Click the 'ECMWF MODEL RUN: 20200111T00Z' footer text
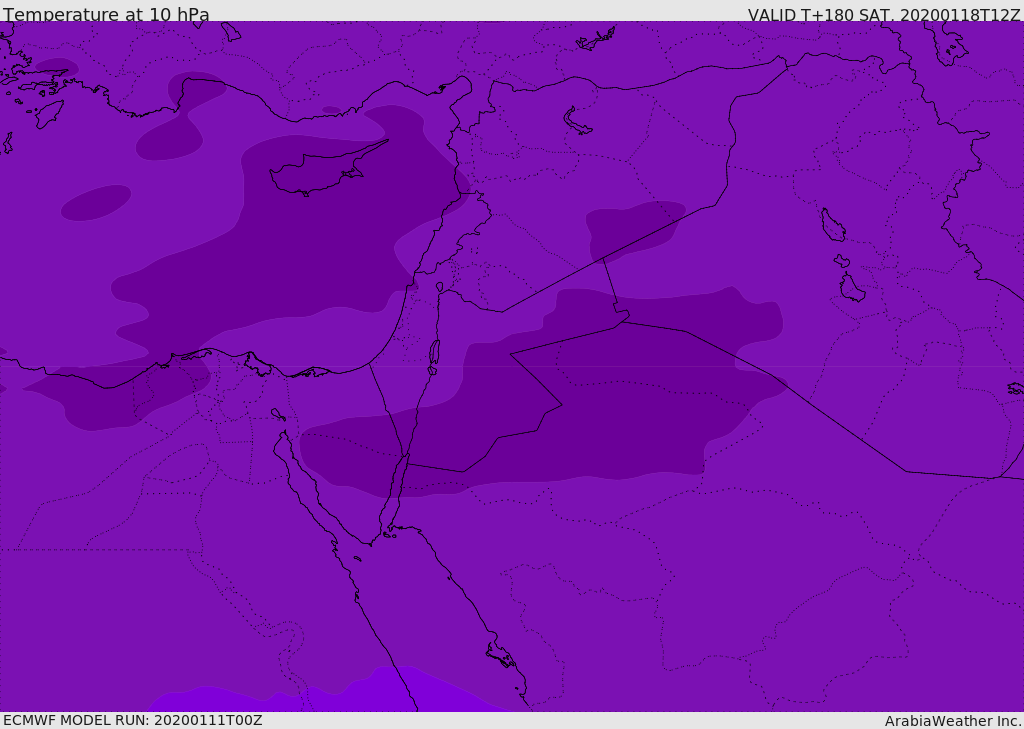 click(x=133, y=720)
